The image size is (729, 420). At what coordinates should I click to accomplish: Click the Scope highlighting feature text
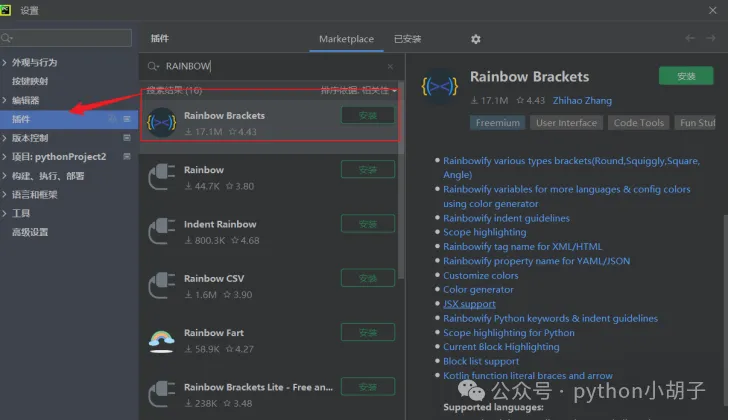tap(484, 232)
